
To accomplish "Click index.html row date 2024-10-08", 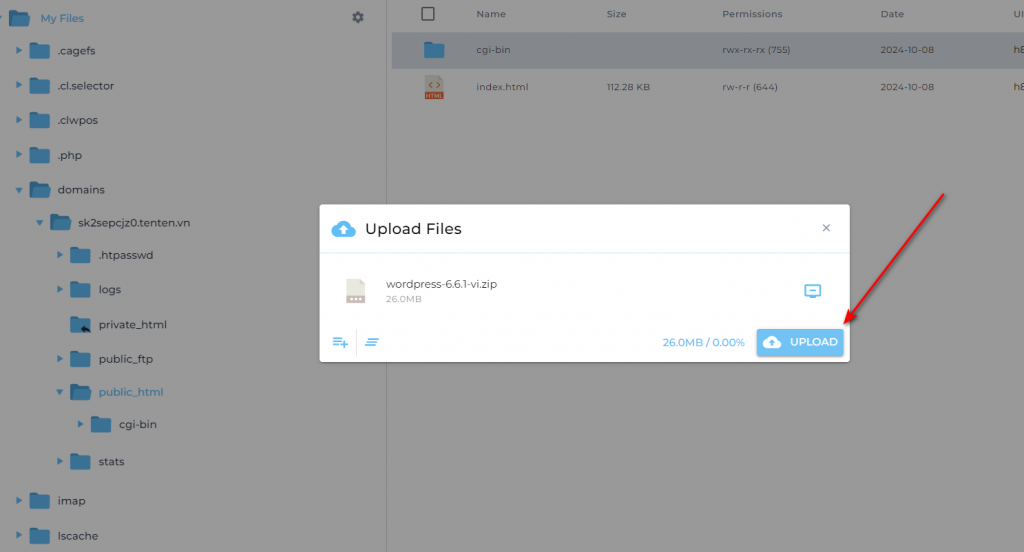I will [907, 87].
